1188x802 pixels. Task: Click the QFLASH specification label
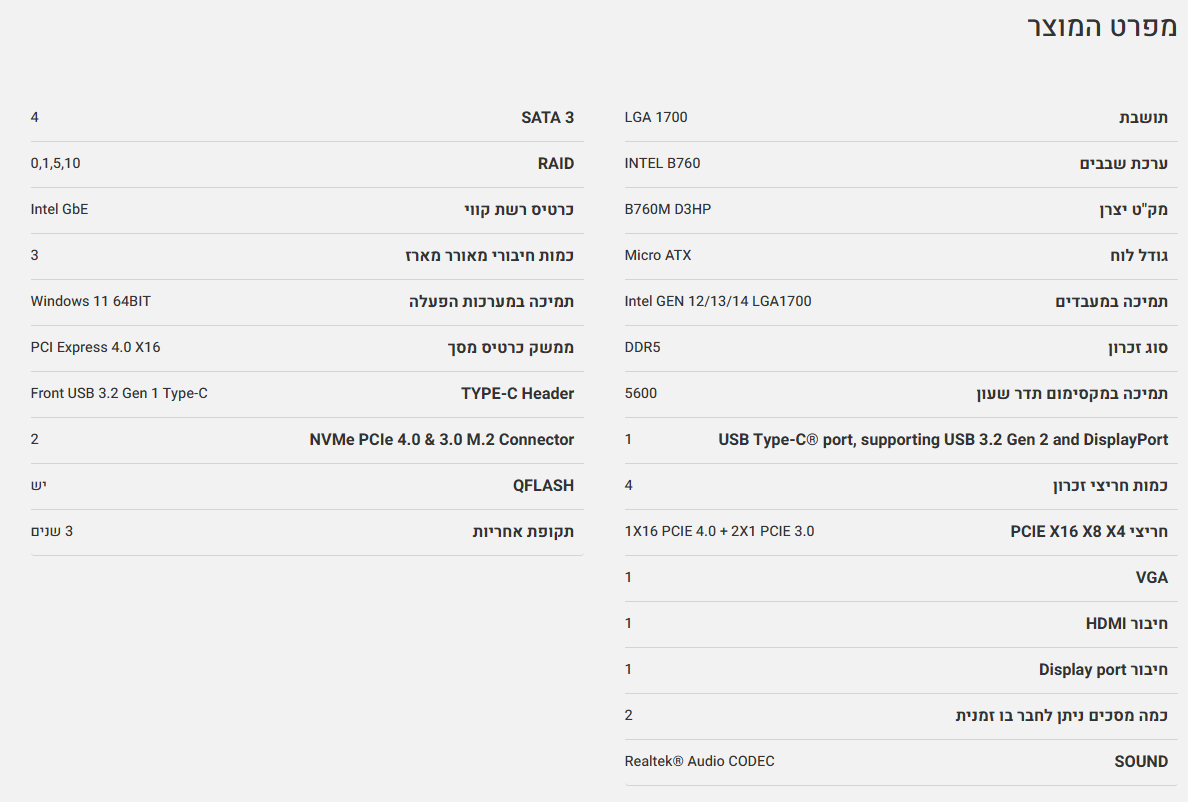tap(543, 486)
